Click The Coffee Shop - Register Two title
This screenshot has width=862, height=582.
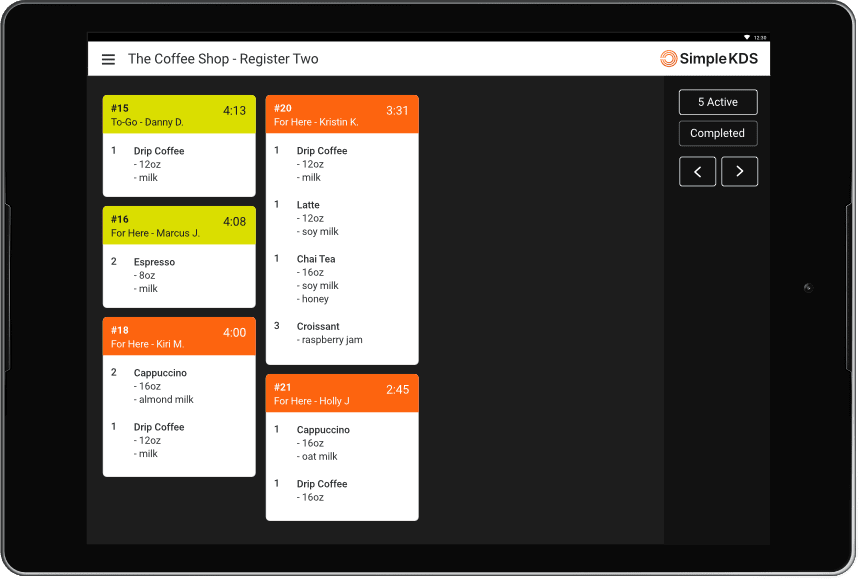pyautogui.click(x=222, y=59)
